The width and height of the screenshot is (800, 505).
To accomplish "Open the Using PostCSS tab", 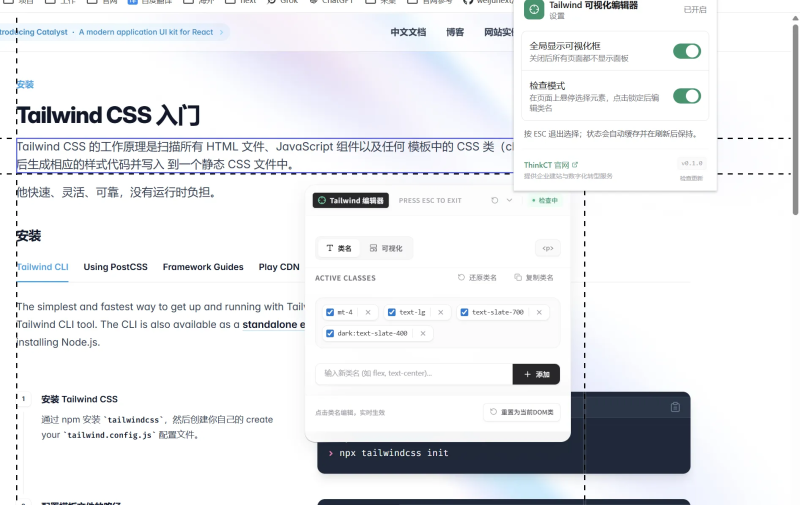I will pos(115,267).
